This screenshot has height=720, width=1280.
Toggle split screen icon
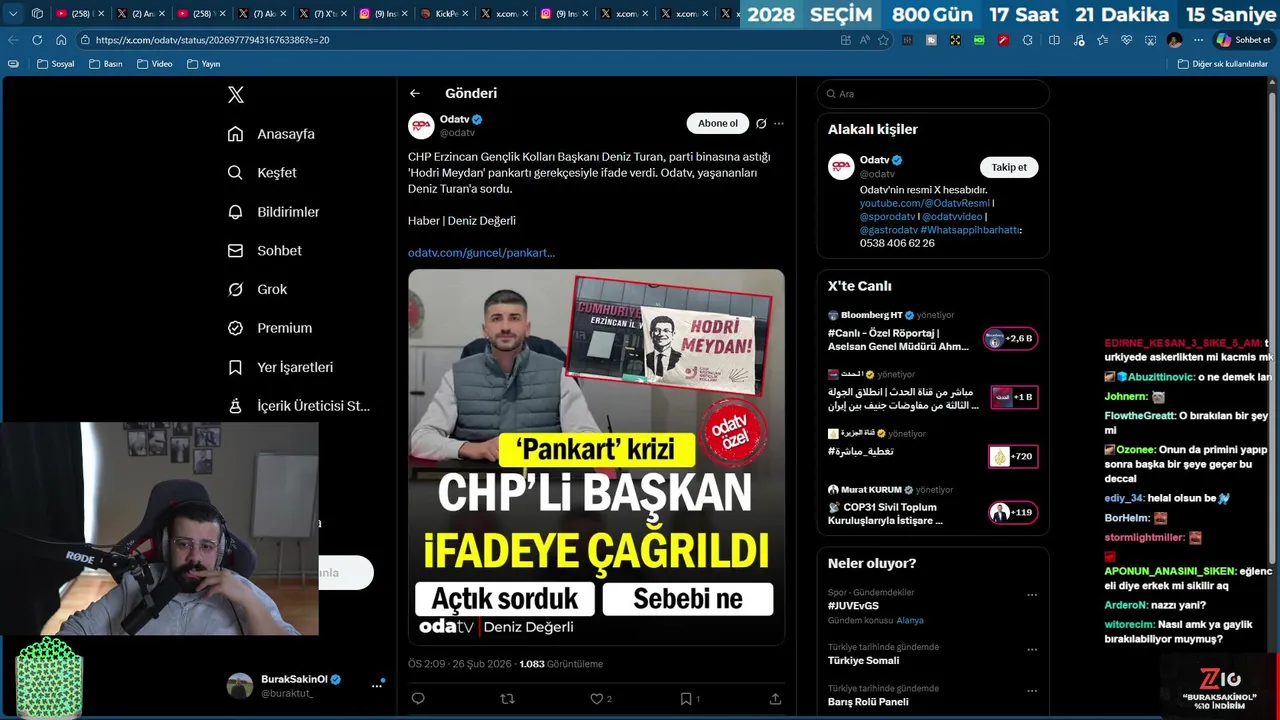point(1054,40)
